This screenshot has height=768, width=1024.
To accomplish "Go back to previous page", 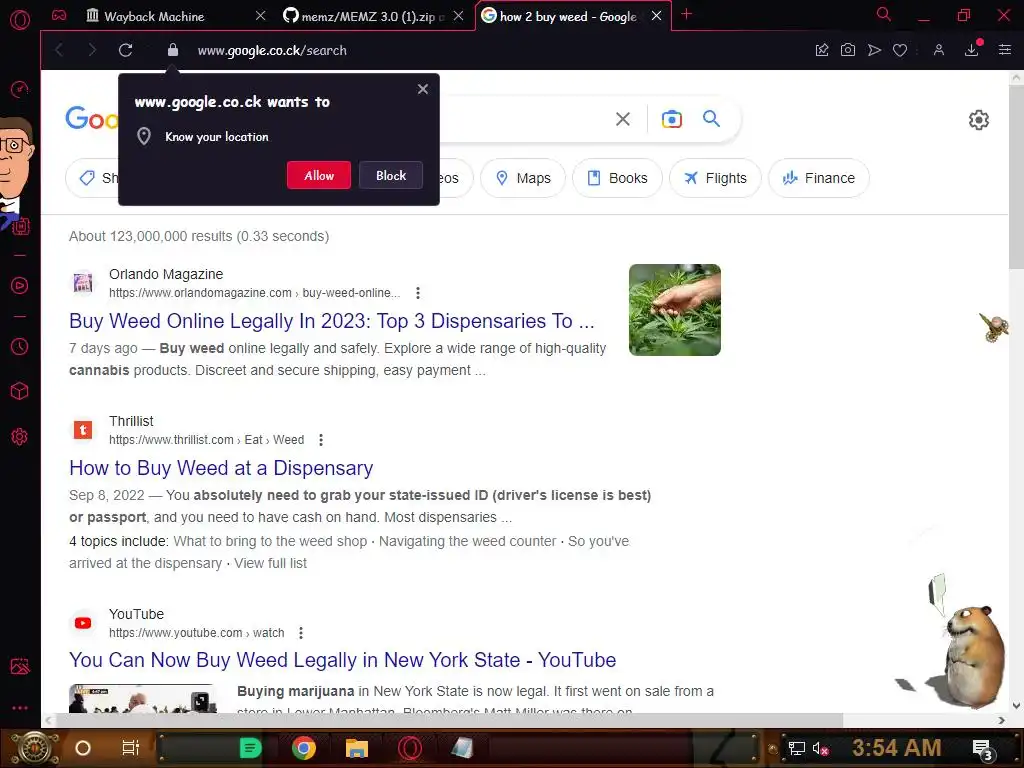I will coord(59,50).
